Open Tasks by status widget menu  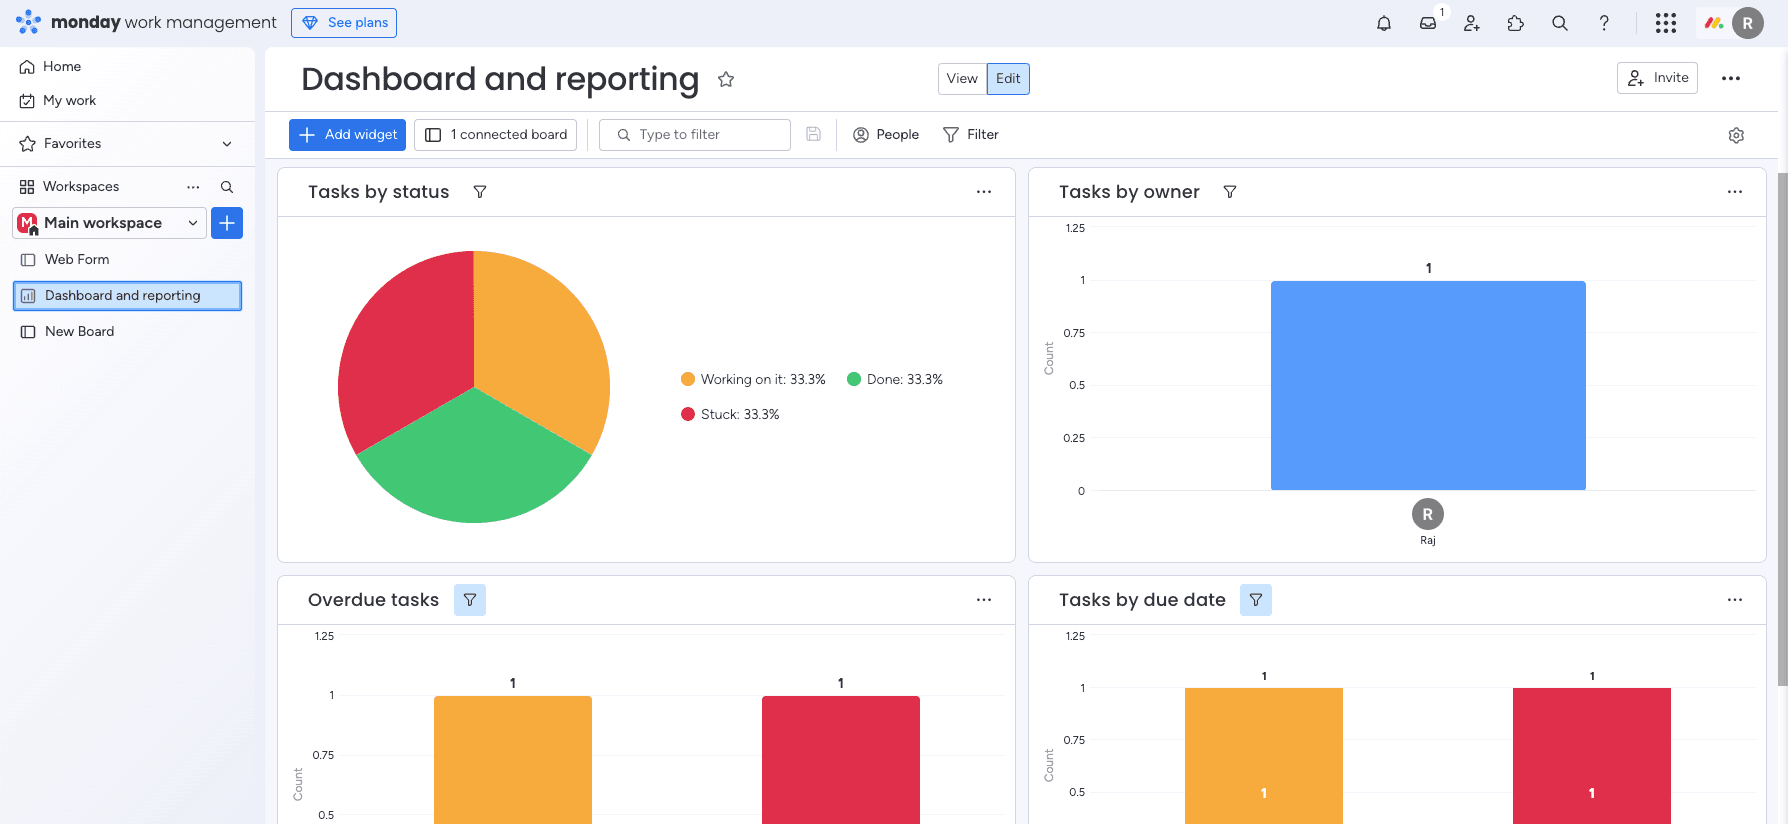click(x=984, y=192)
